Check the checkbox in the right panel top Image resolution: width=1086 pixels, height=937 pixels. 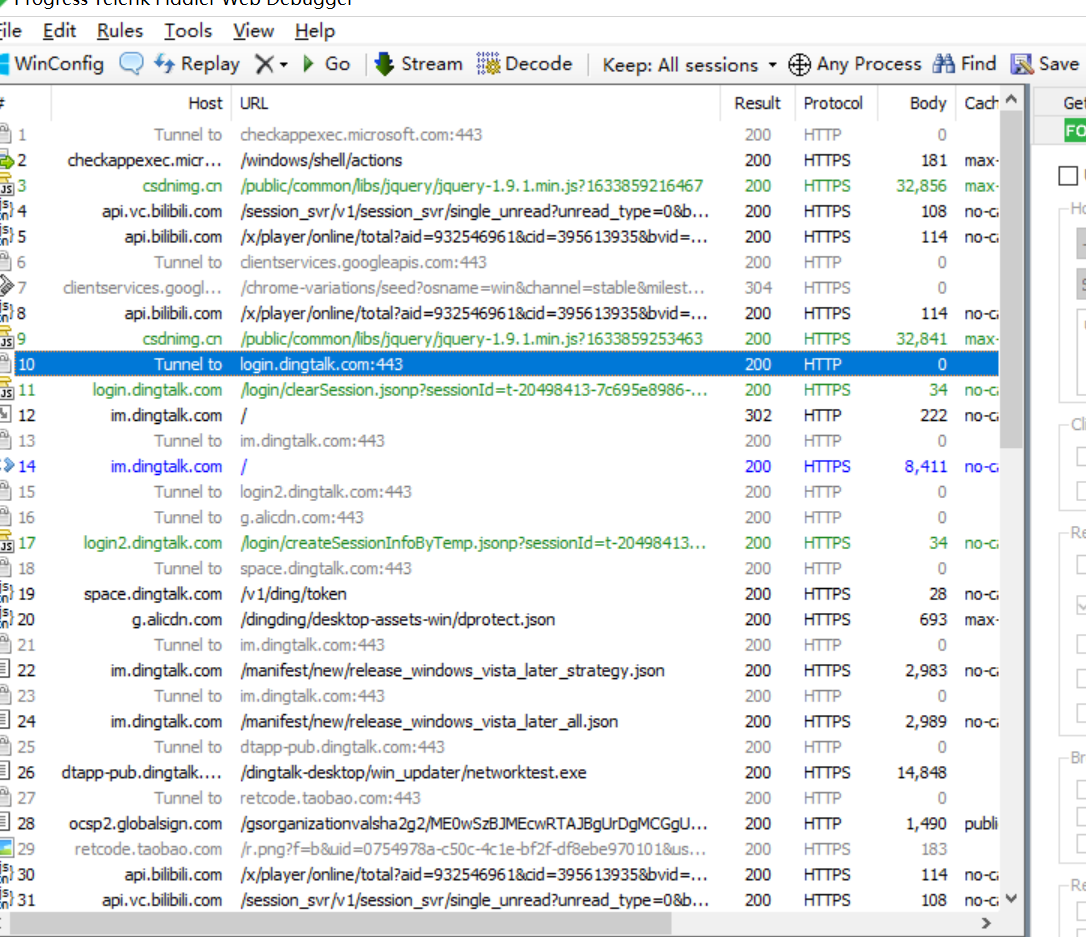(x=1068, y=176)
